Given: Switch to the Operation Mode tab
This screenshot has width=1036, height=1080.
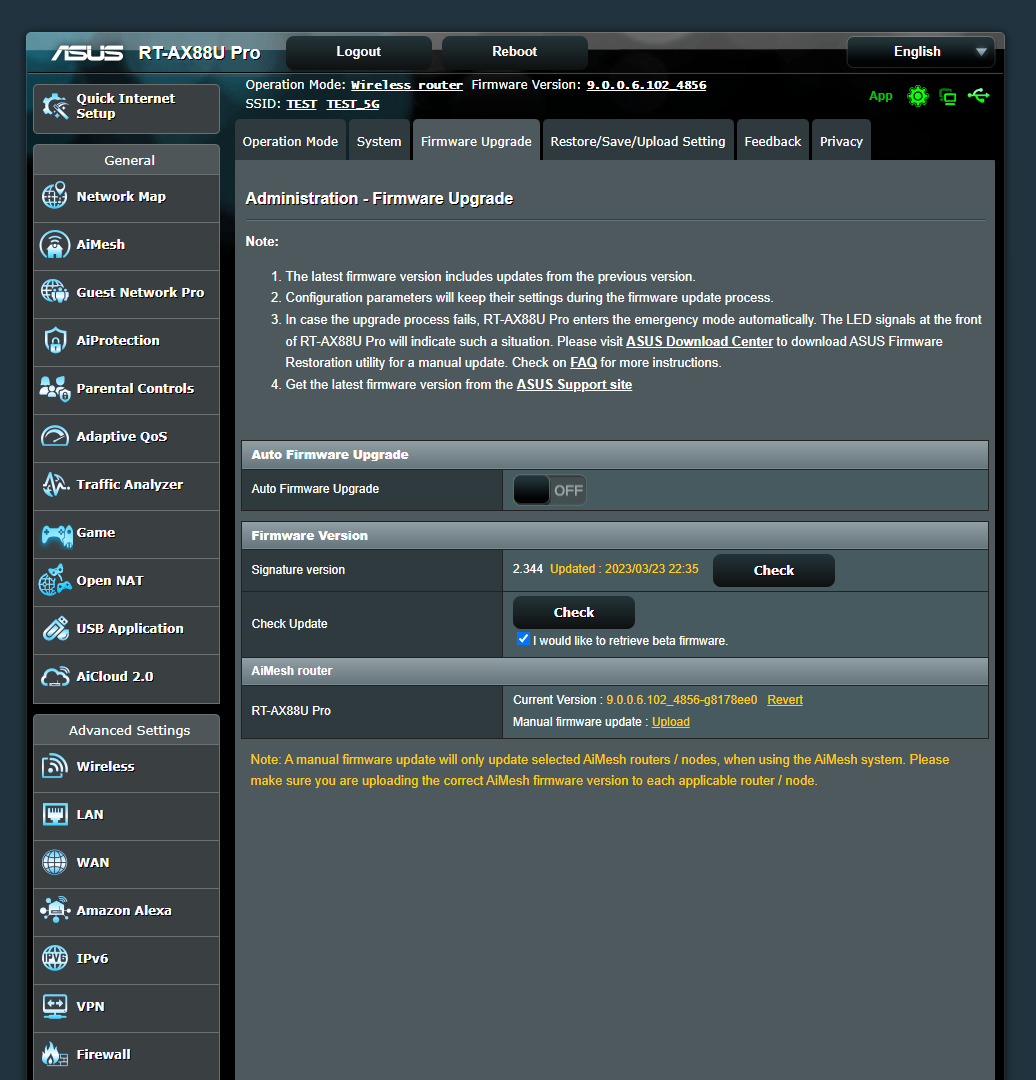Looking at the screenshot, I should click(x=290, y=141).
